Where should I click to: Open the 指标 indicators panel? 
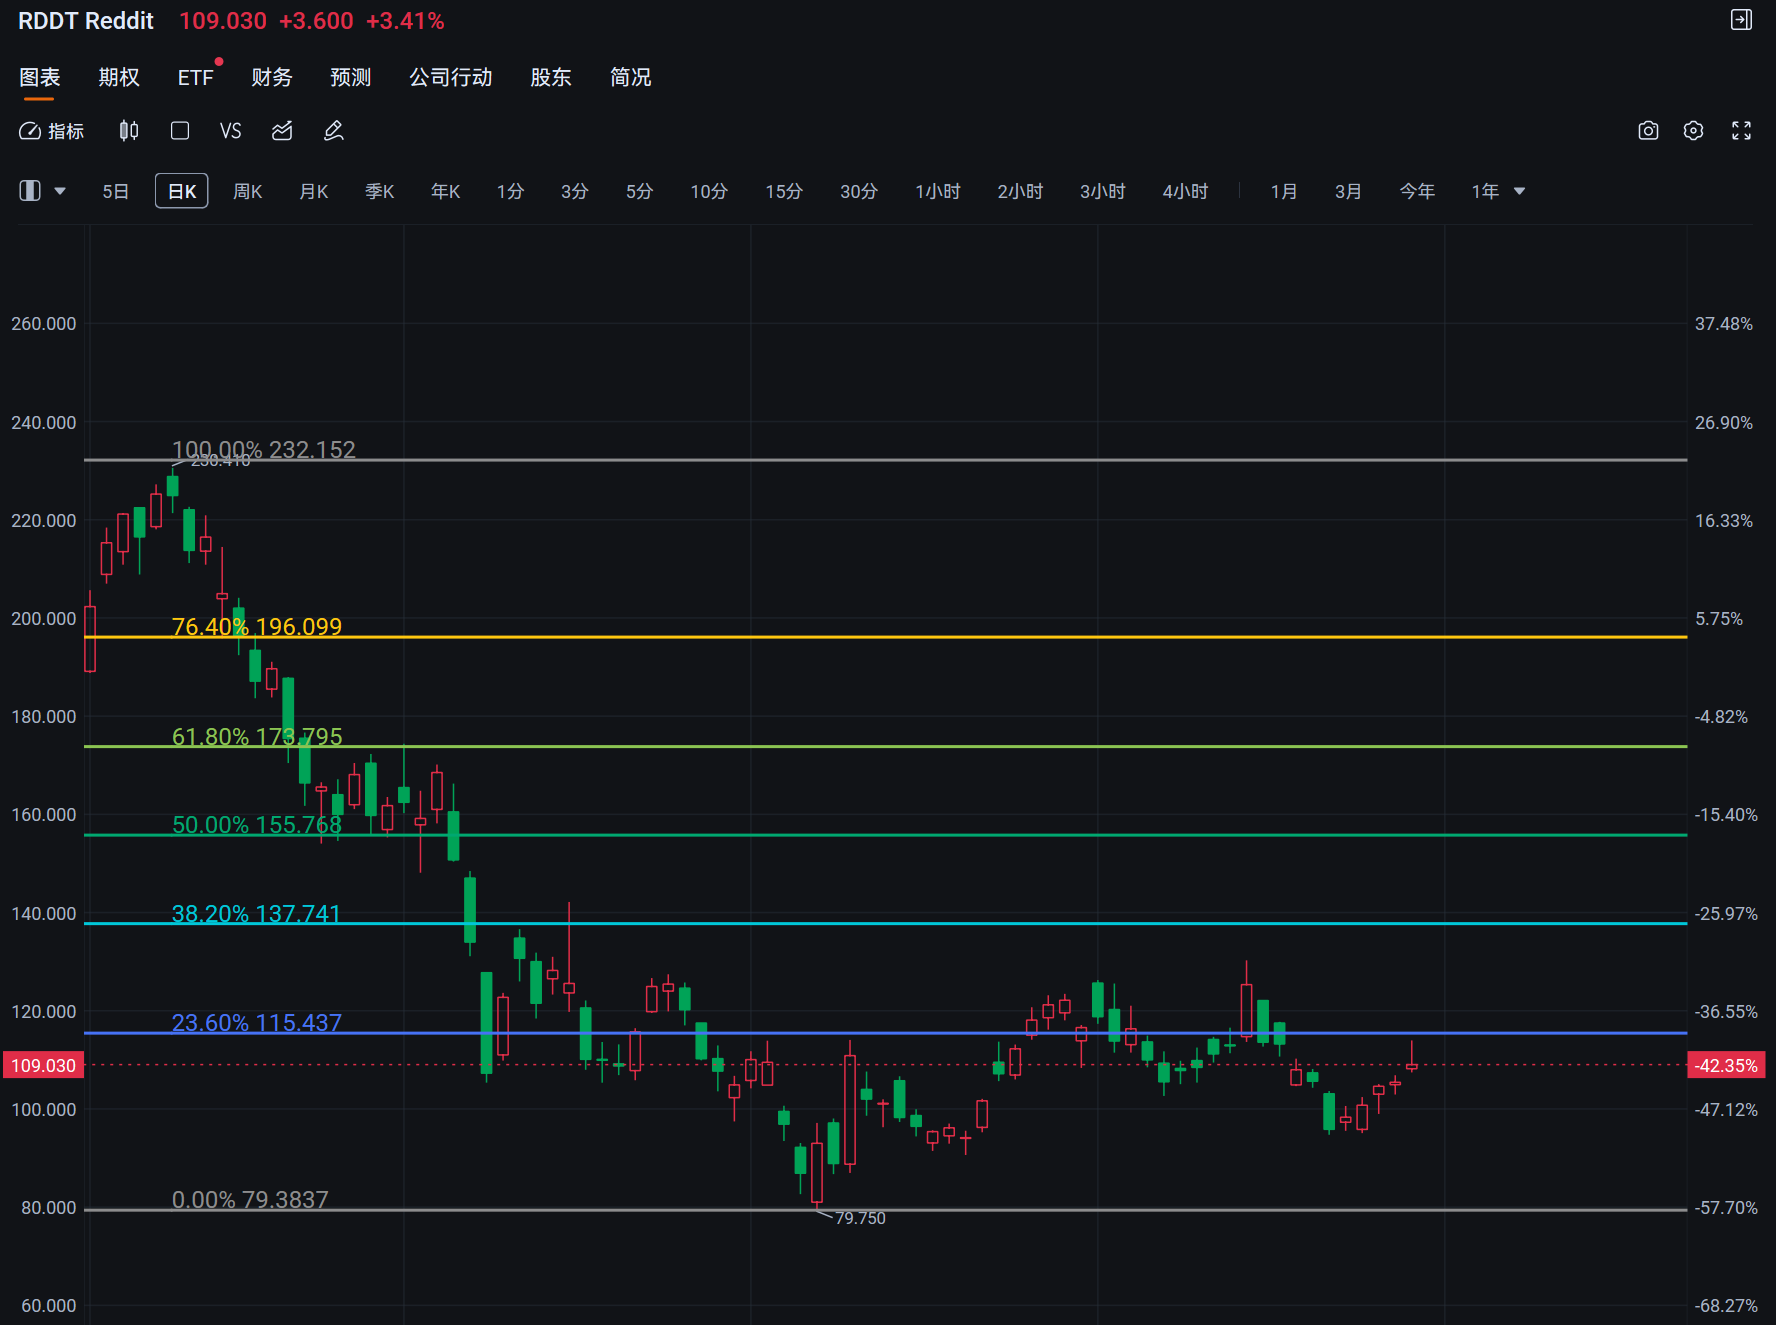(x=52, y=131)
